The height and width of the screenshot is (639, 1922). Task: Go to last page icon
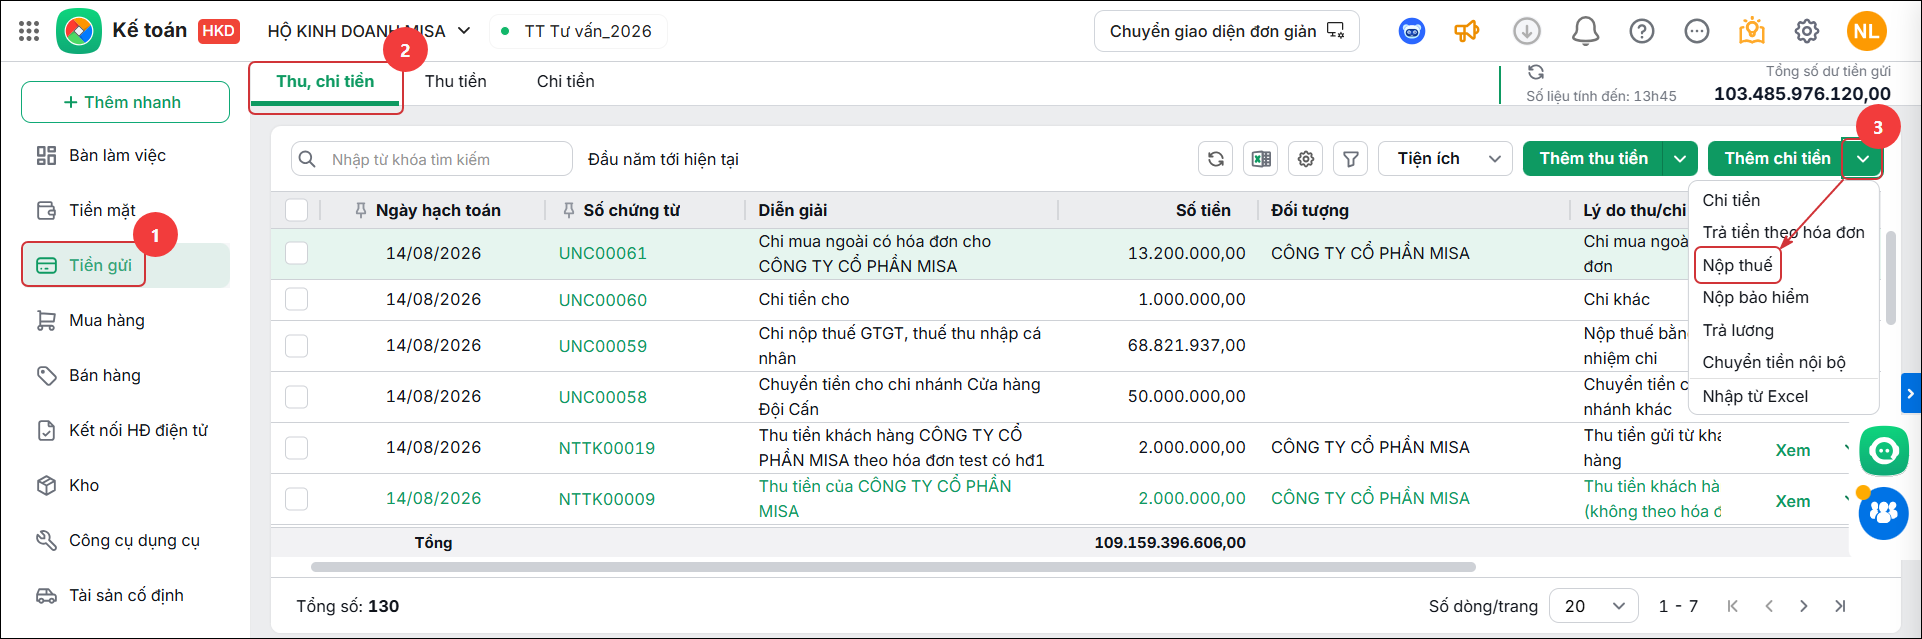(1840, 606)
